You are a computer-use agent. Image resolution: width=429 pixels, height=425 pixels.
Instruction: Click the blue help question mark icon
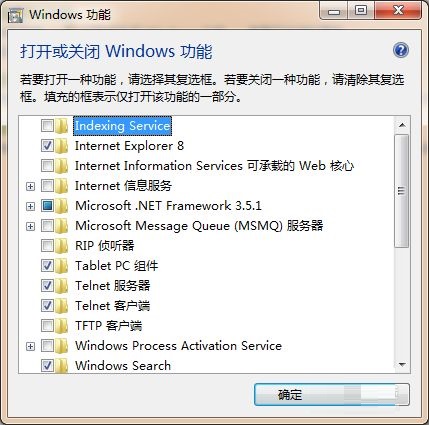pos(401,50)
